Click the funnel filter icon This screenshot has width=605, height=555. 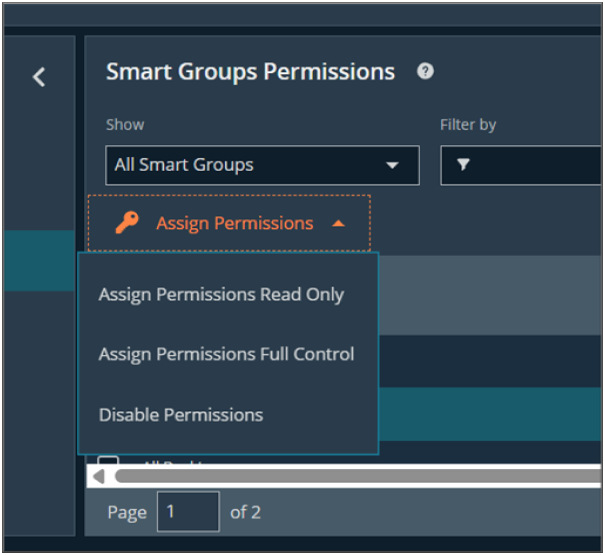point(463,165)
